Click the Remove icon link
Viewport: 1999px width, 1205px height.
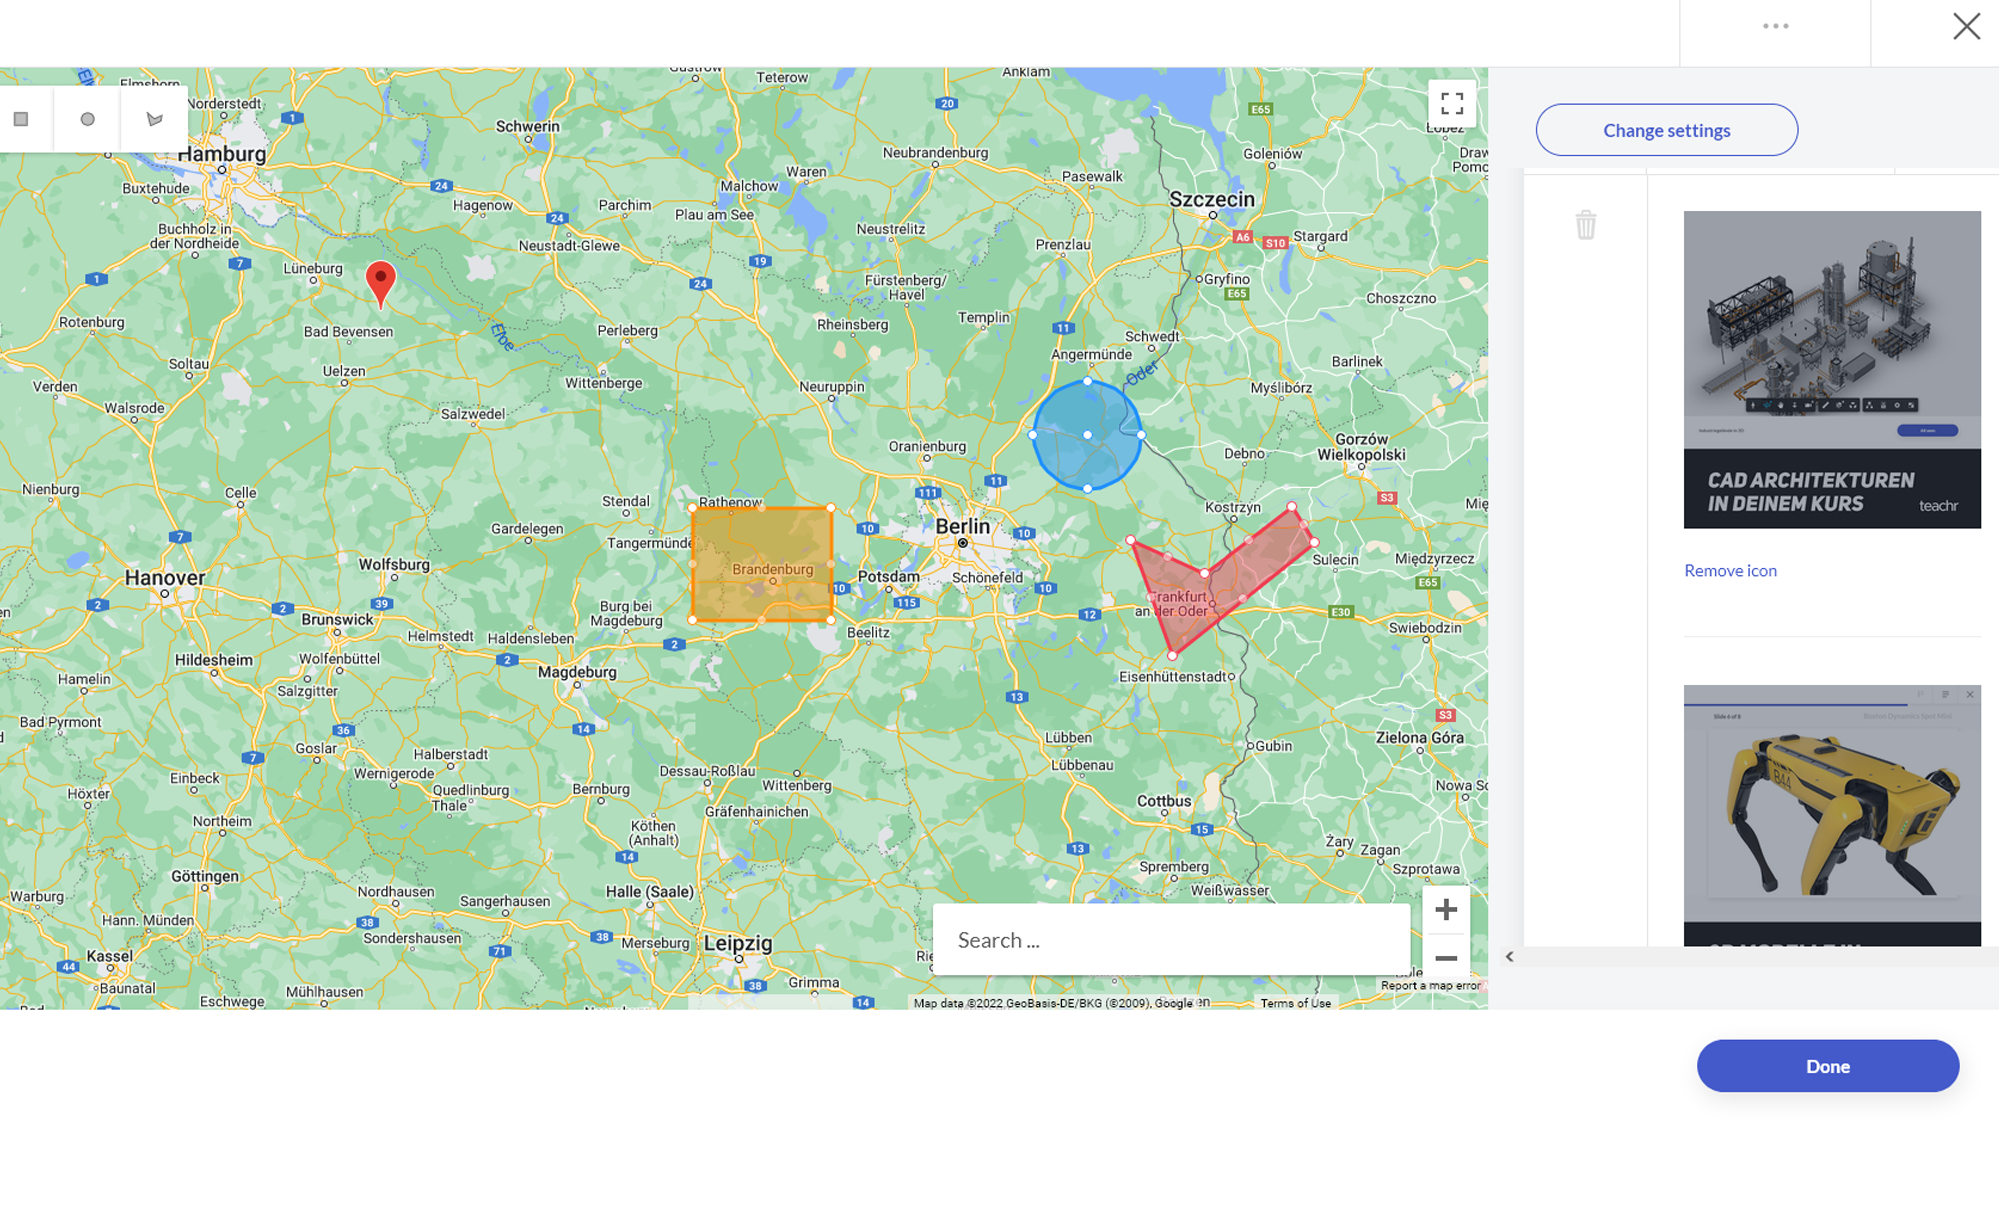click(x=1730, y=571)
